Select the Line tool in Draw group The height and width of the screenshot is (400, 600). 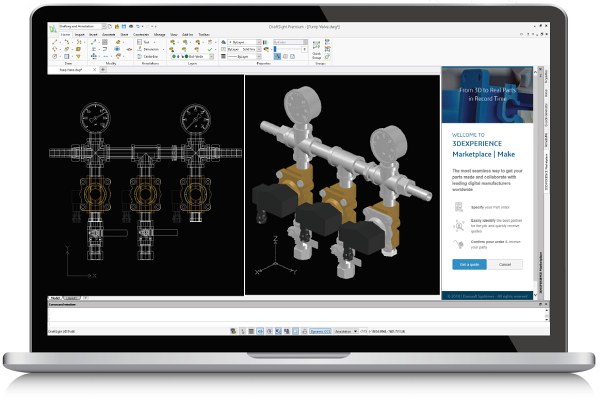click(x=55, y=42)
